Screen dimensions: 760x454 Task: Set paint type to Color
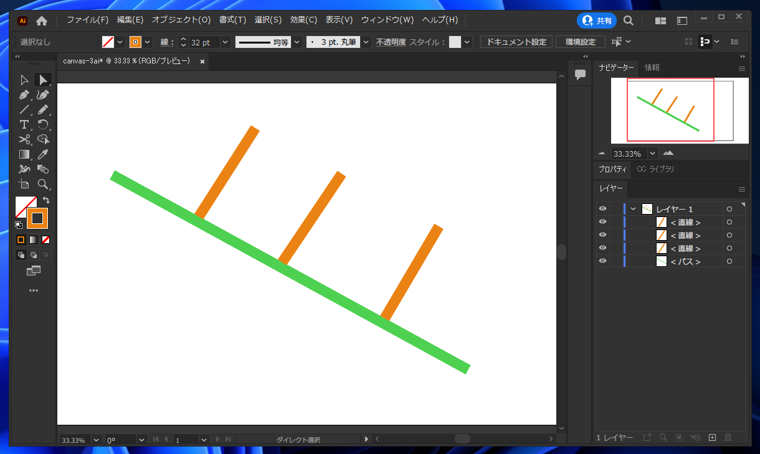[21, 240]
